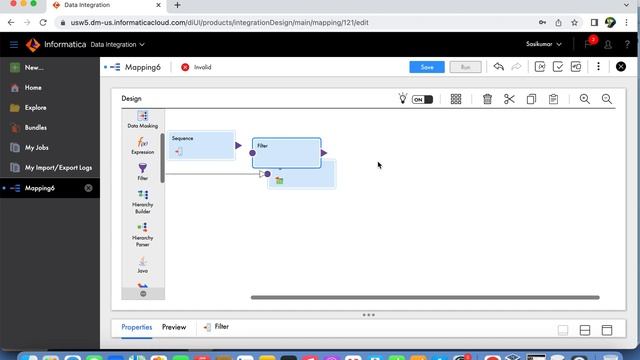Click the Filter label in properties panel

coord(222,327)
